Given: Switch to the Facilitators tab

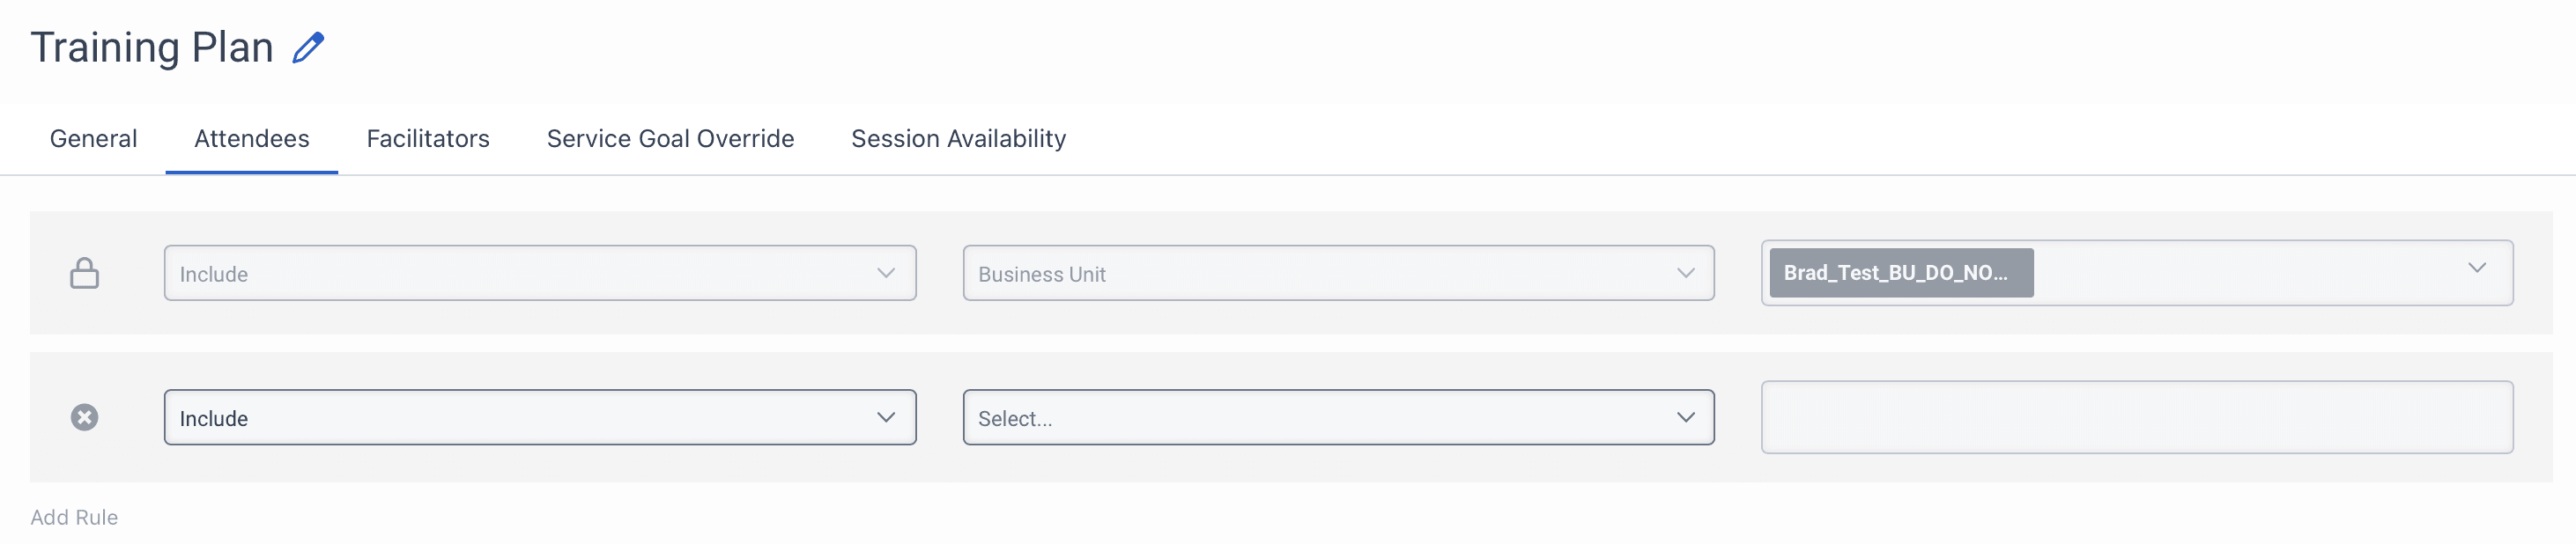Looking at the screenshot, I should click(x=427, y=138).
